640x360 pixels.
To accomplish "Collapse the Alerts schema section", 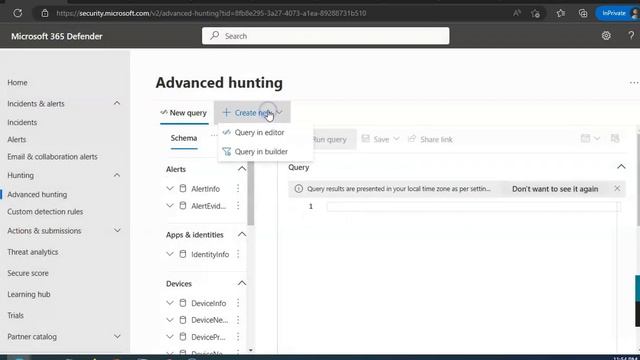I will click(242, 169).
